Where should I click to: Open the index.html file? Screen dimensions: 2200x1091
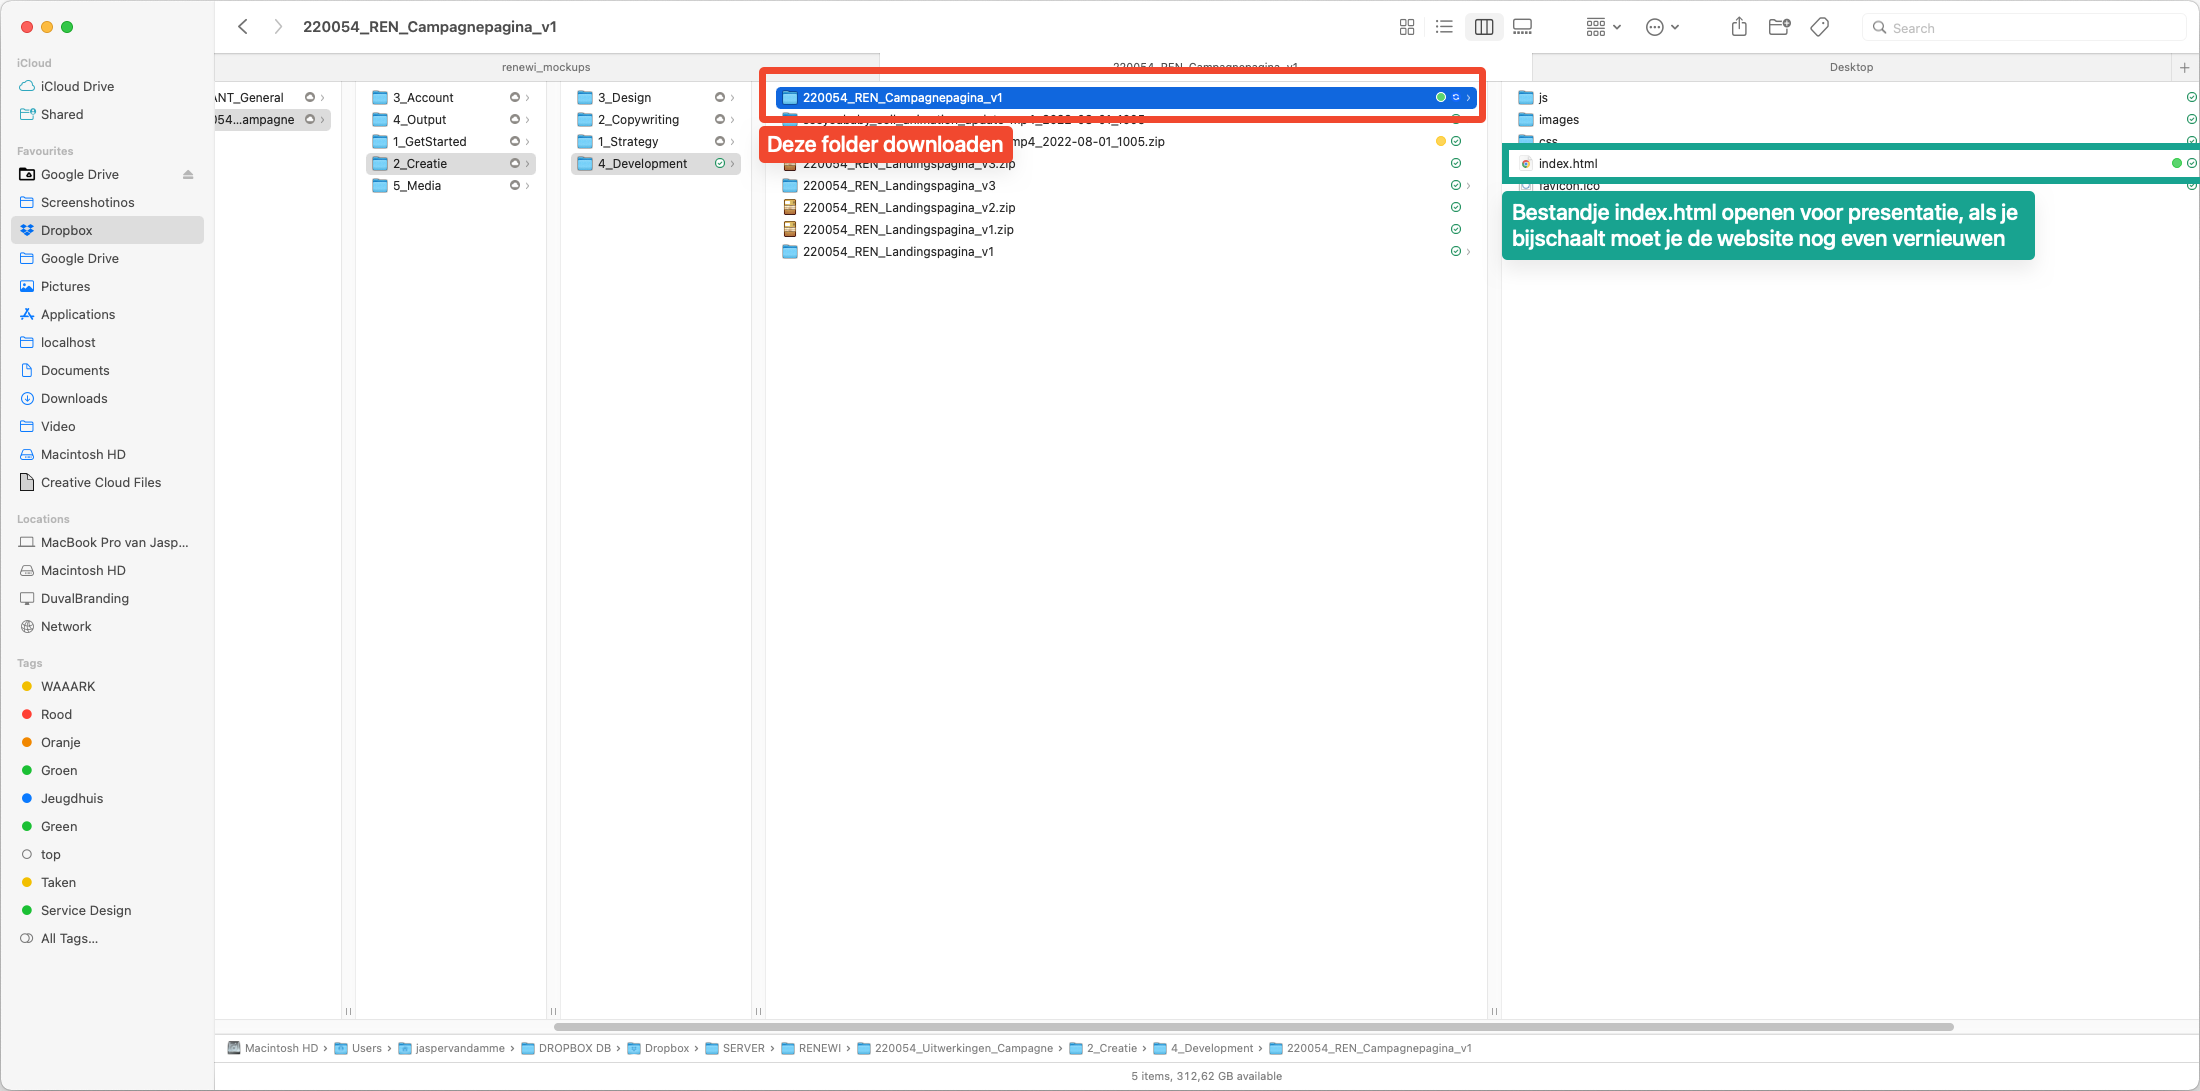pos(1567,164)
